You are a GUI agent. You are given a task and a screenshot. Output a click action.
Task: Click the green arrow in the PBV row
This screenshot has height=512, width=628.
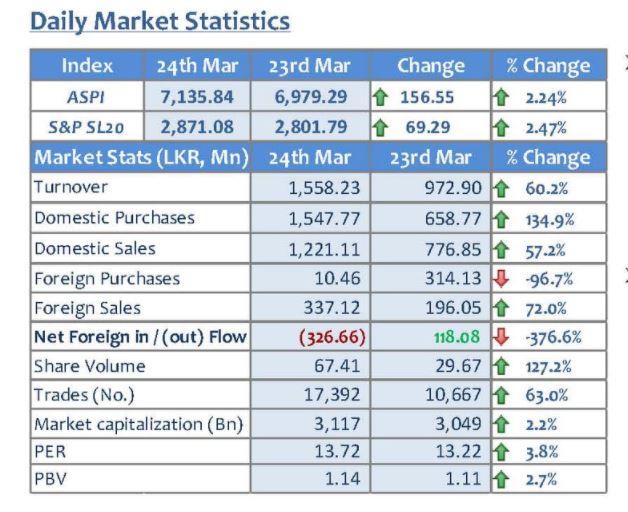pos(501,480)
